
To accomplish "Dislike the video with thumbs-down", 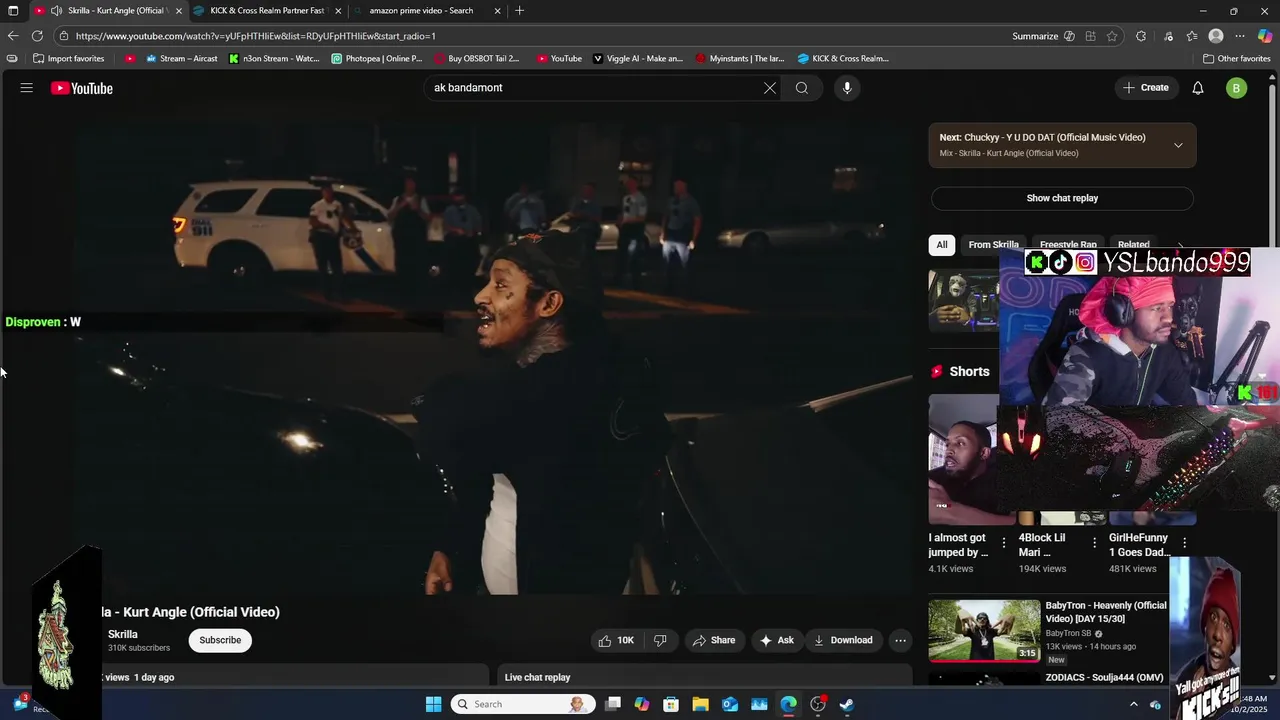I will point(660,641).
